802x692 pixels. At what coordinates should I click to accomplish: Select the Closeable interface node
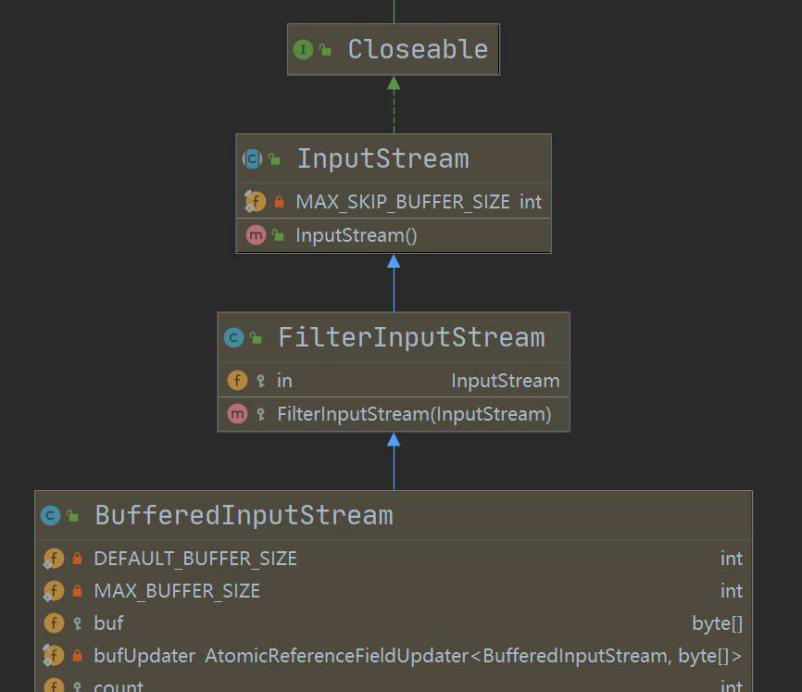393,49
